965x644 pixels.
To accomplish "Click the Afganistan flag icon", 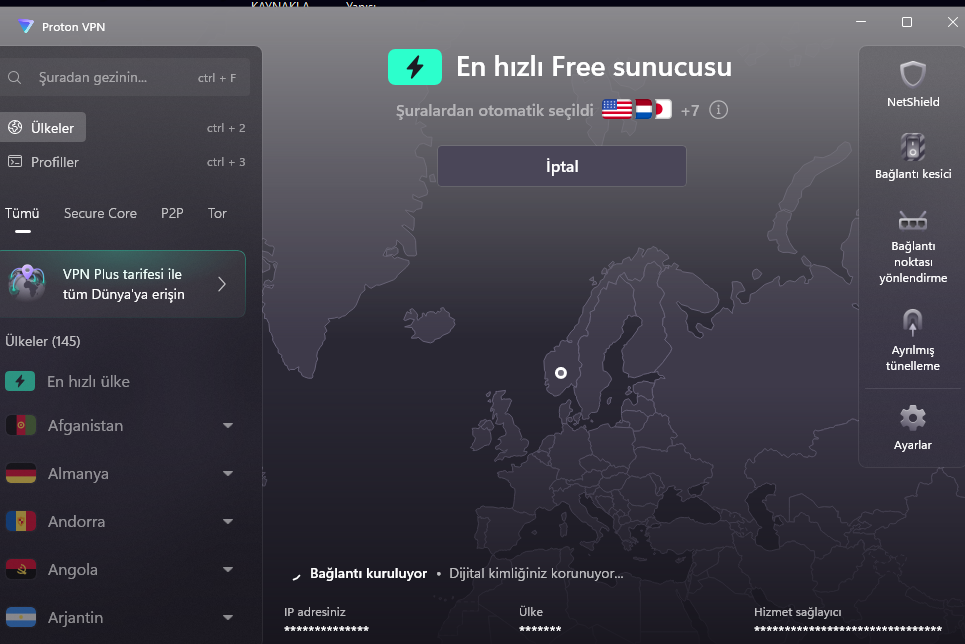I will coord(20,425).
